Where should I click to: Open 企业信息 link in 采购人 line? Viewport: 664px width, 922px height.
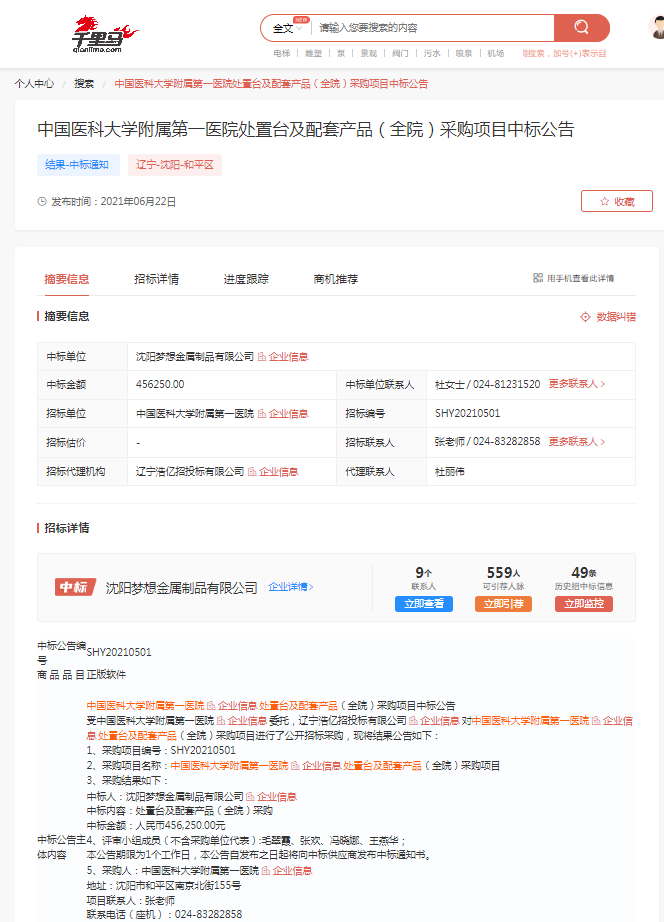pyautogui.click(x=287, y=871)
